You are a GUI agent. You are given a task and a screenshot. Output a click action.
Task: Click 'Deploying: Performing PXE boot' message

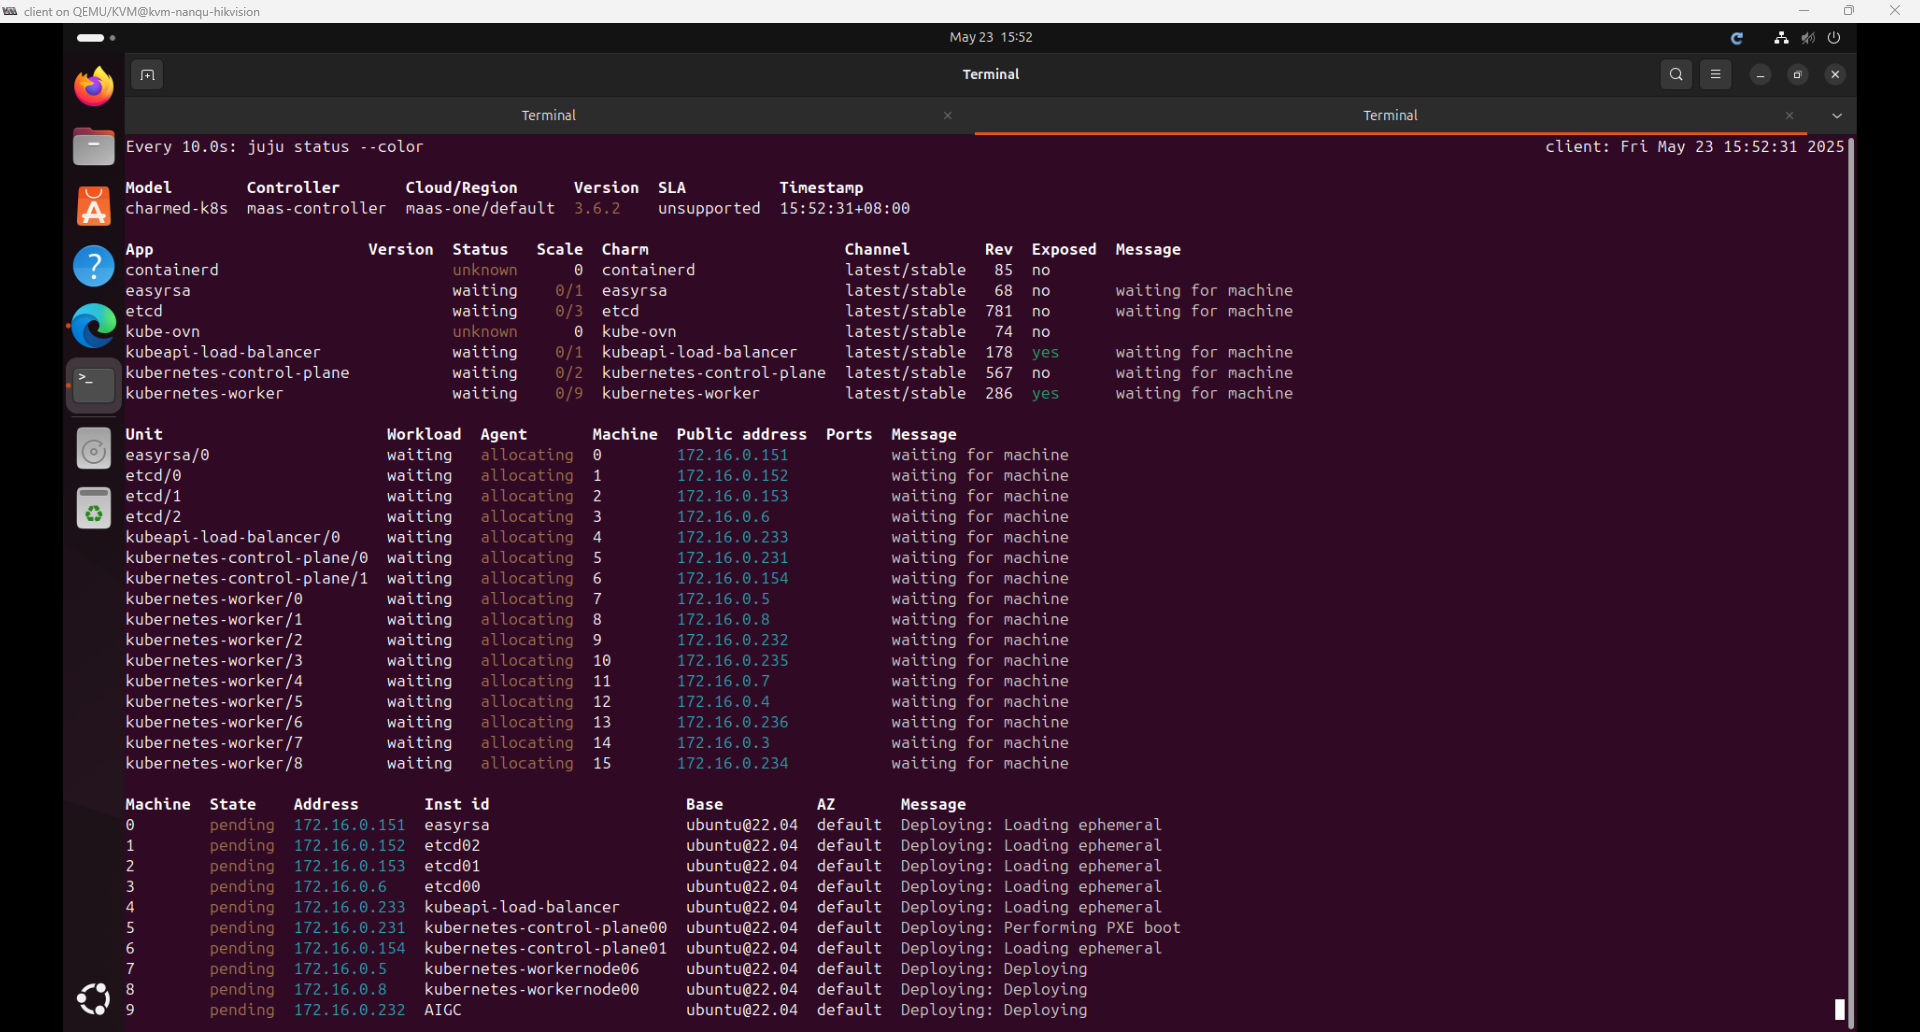point(1040,928)
